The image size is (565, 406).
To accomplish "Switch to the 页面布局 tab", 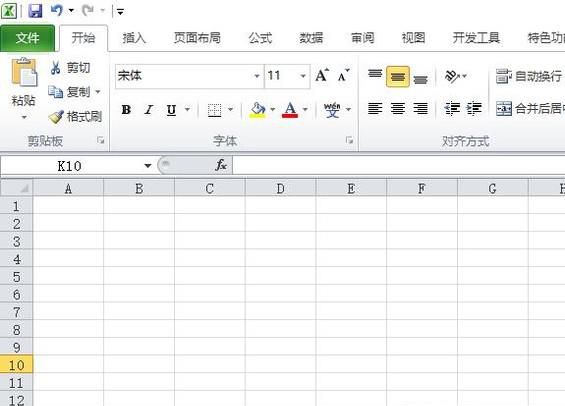I will coord(197,38).
